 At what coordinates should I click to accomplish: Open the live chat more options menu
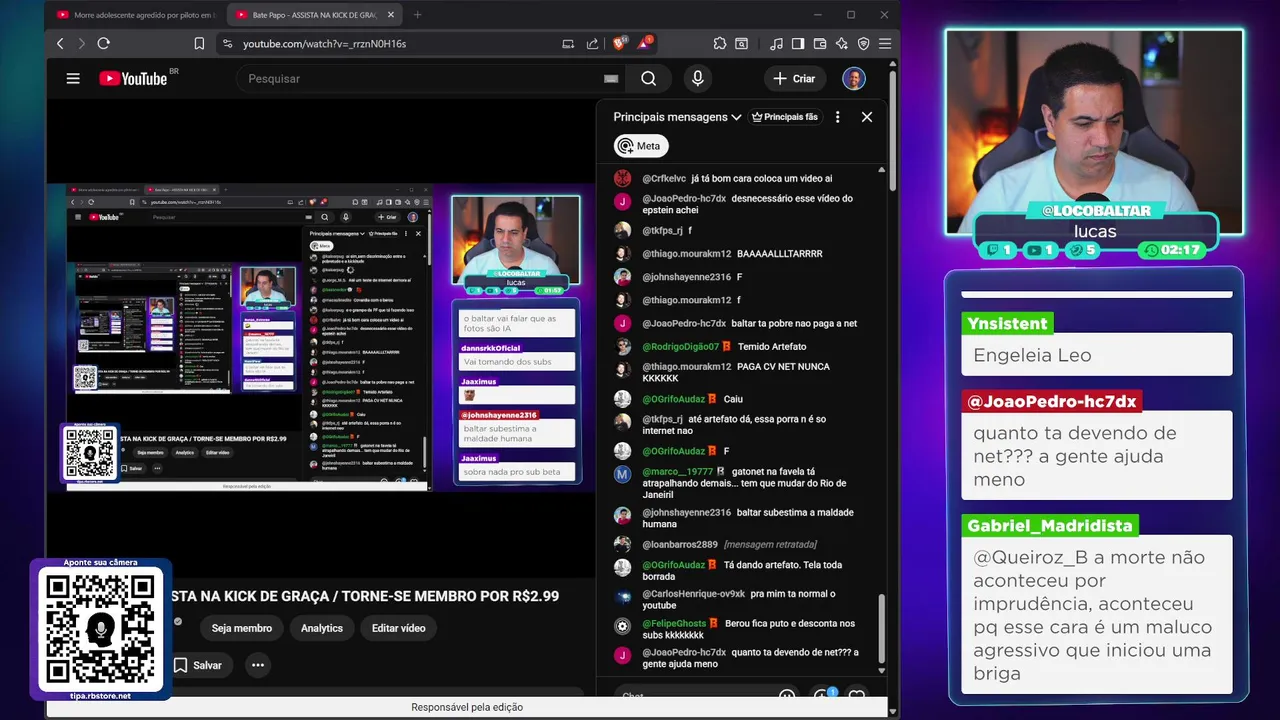(838, 117)
